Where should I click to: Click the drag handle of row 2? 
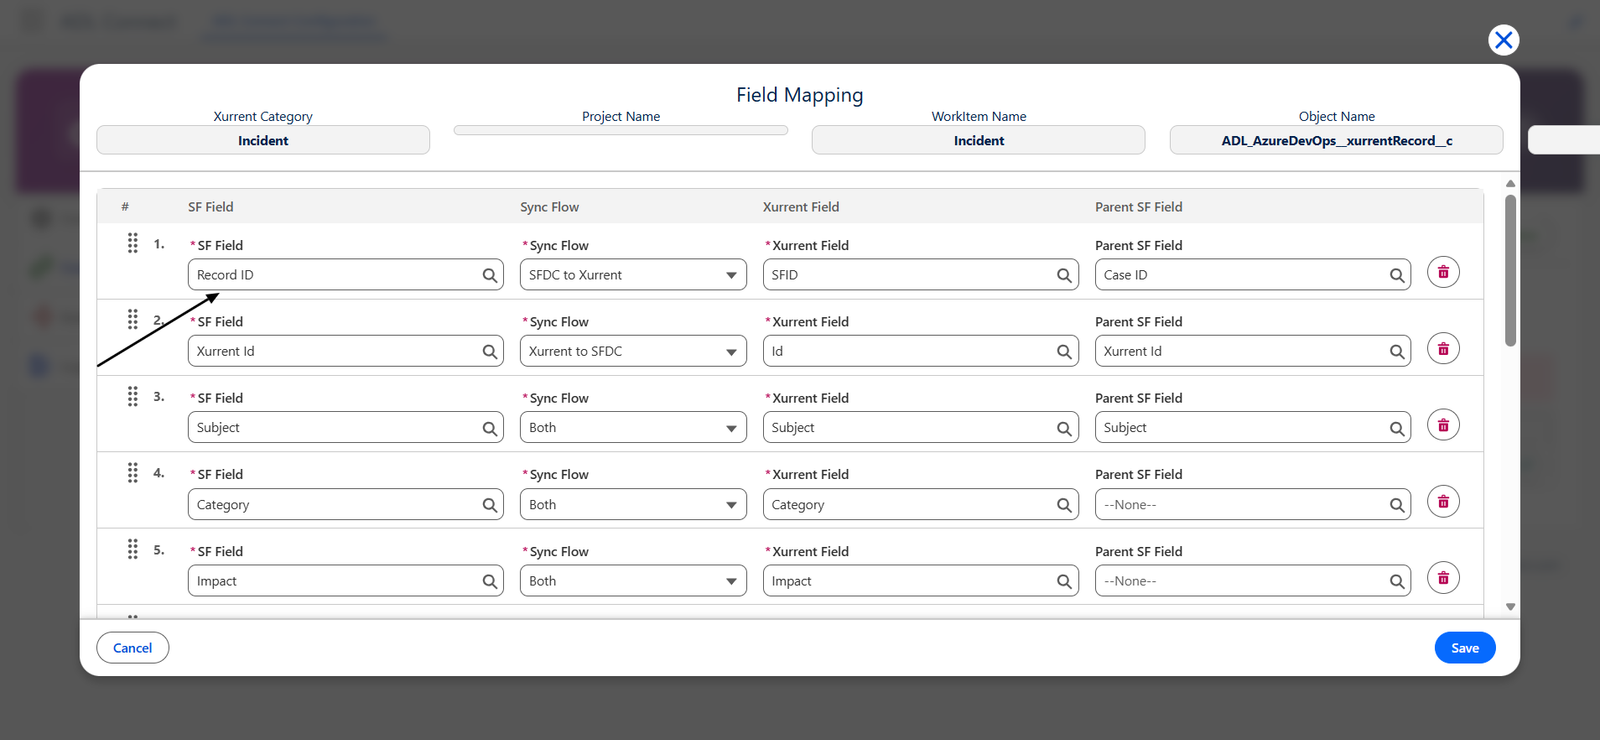[132, 320]
